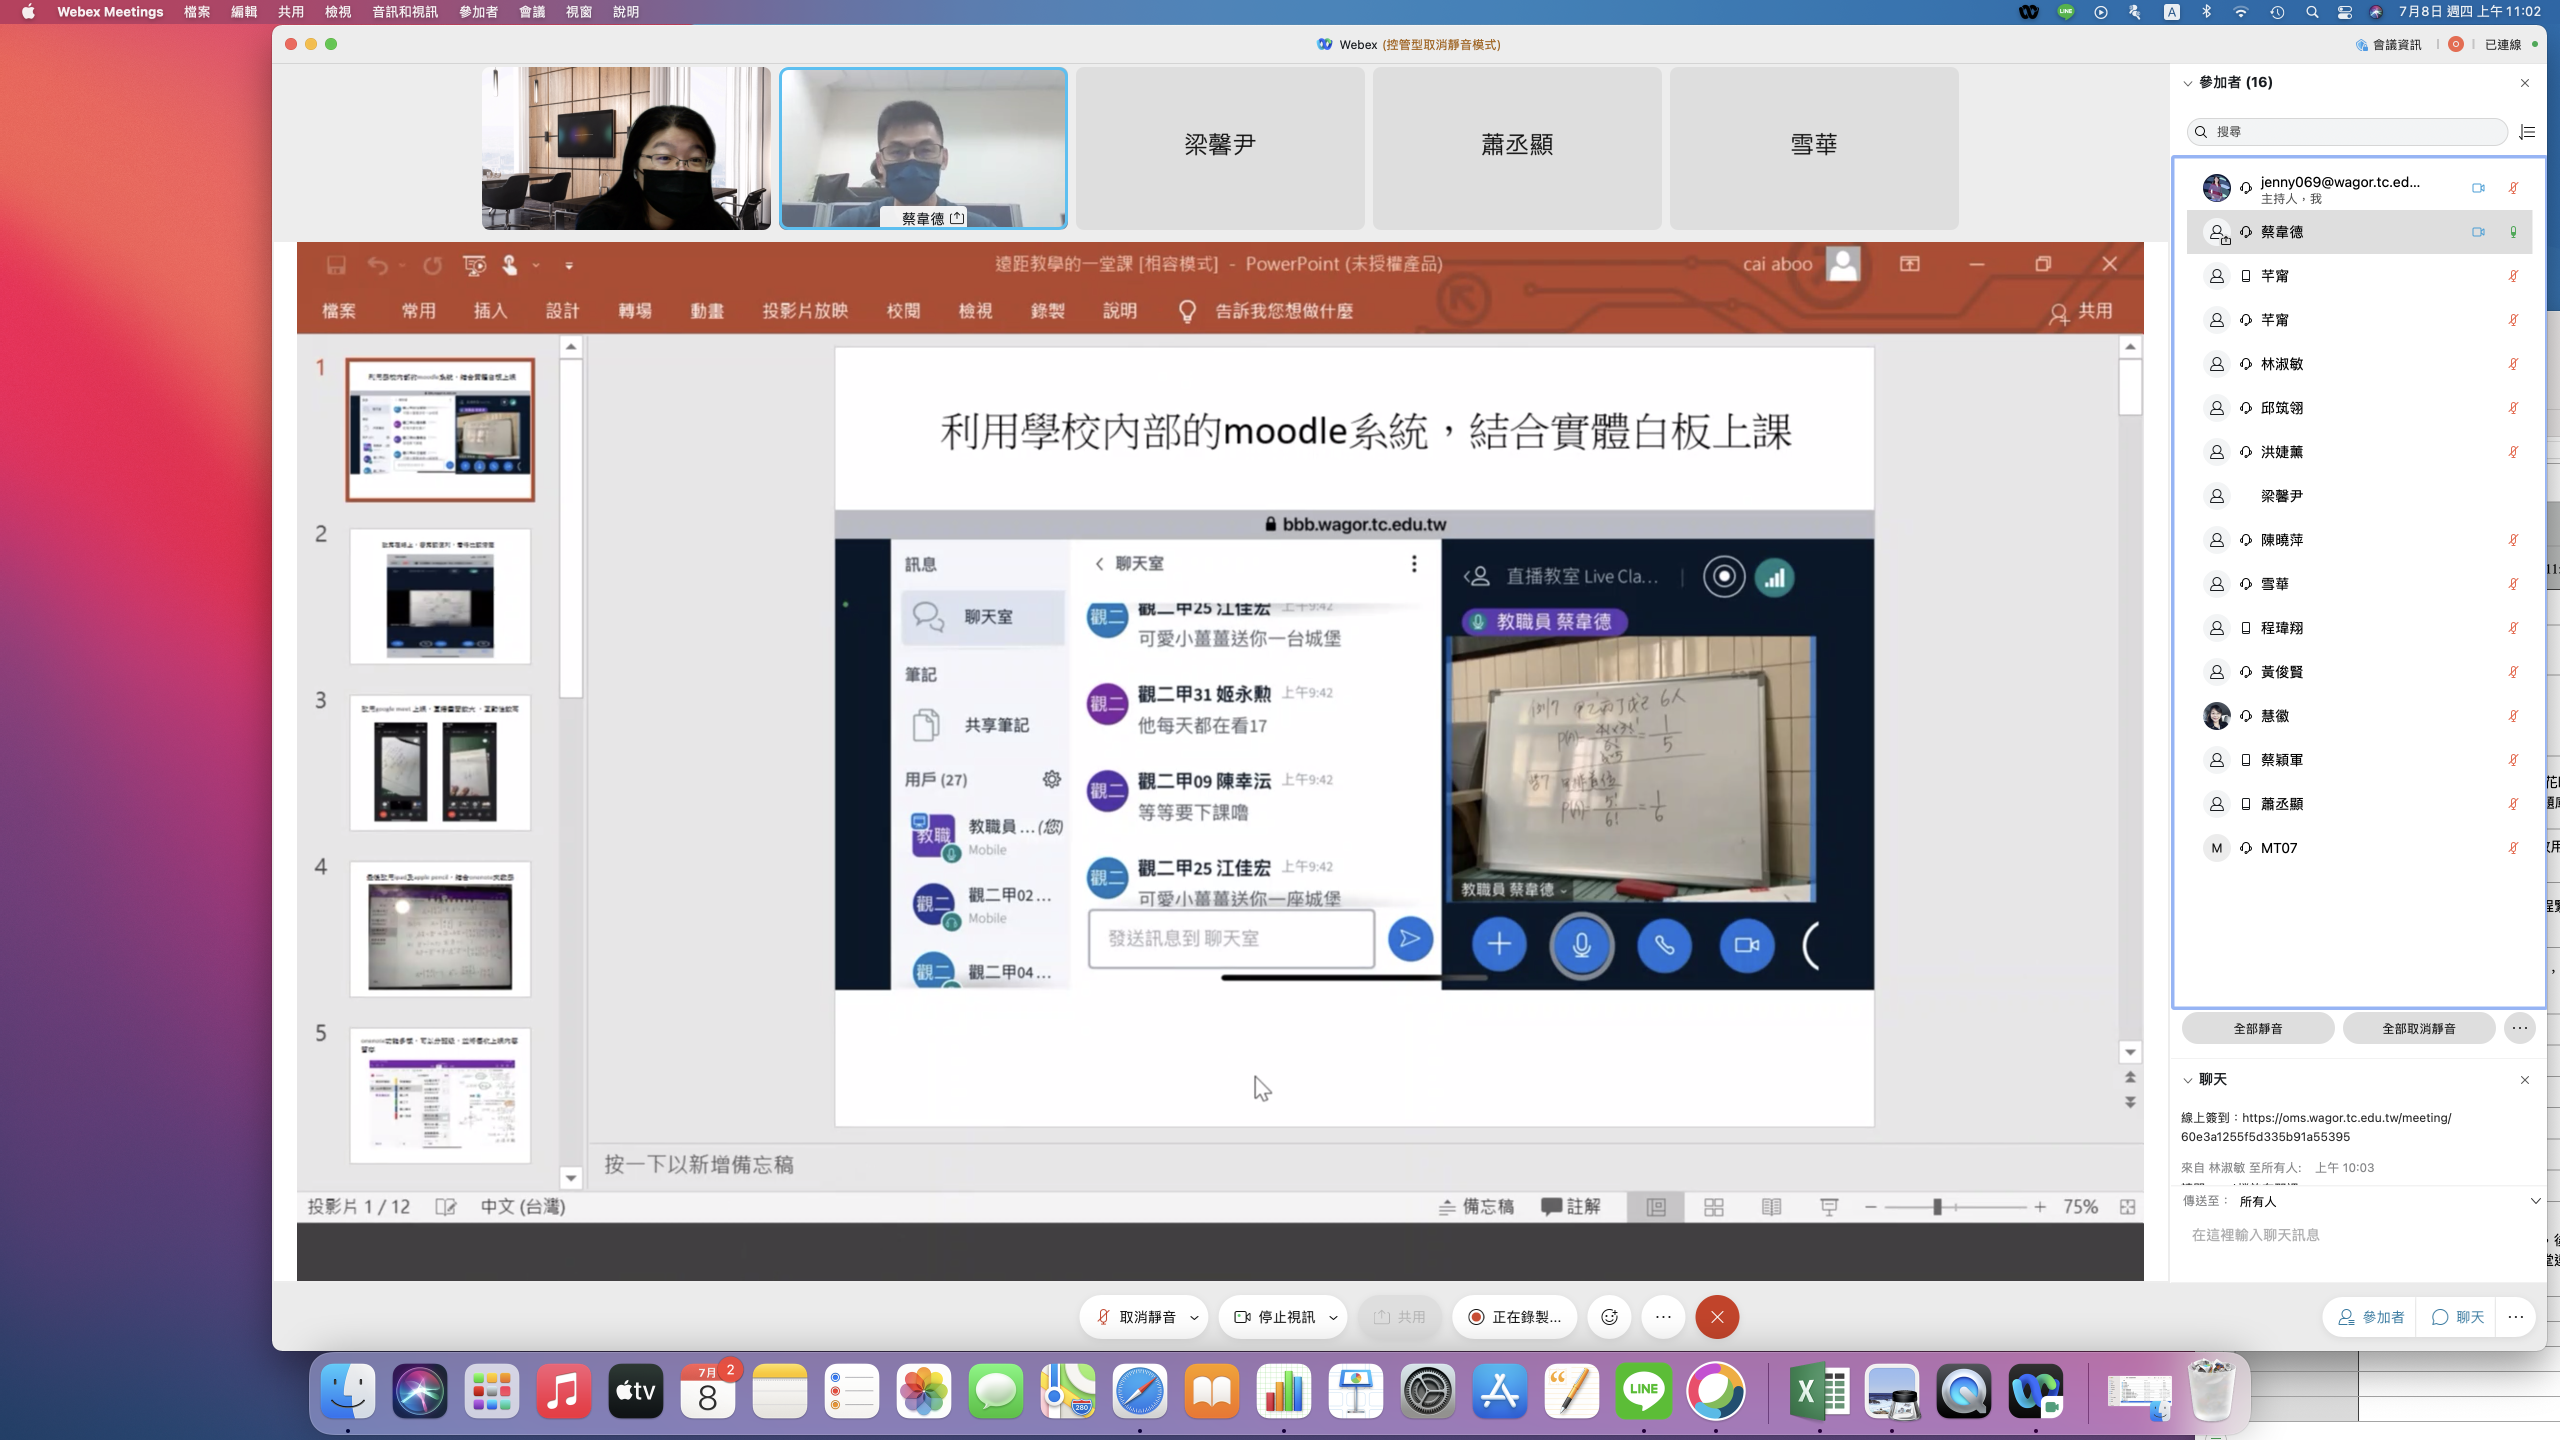This screenshot has height=1440, width=2560.
Task: Click the 全部取消靜音 button
Action: click(x=2418, y=1028)
